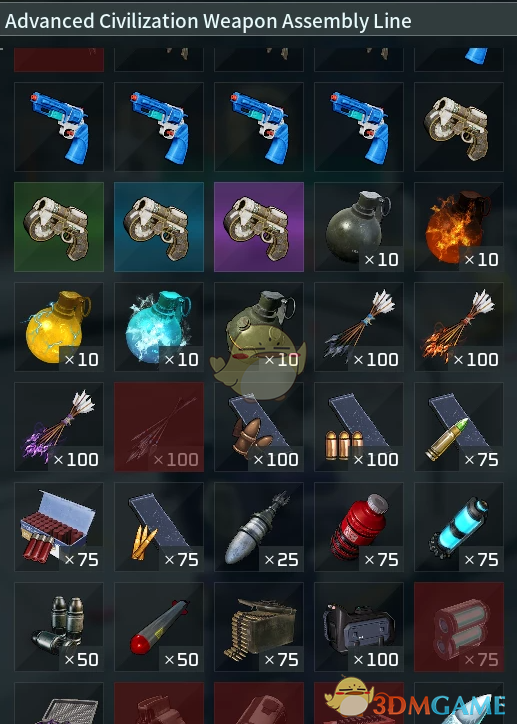Select the green-background uncommon handgun
Image resolution: width=517 pixels, height=724 pixels.
(59, 227)
